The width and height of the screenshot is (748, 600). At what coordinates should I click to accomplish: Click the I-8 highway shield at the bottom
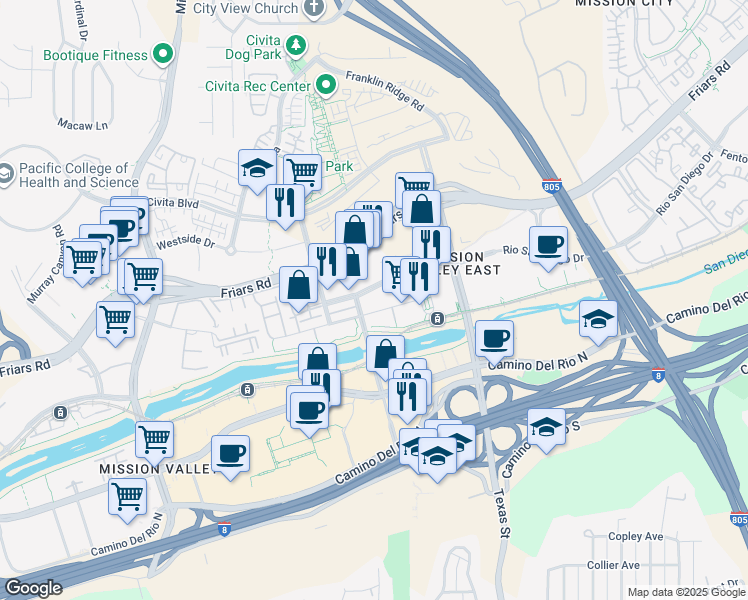pyautogui.click(x=225, y=529)
